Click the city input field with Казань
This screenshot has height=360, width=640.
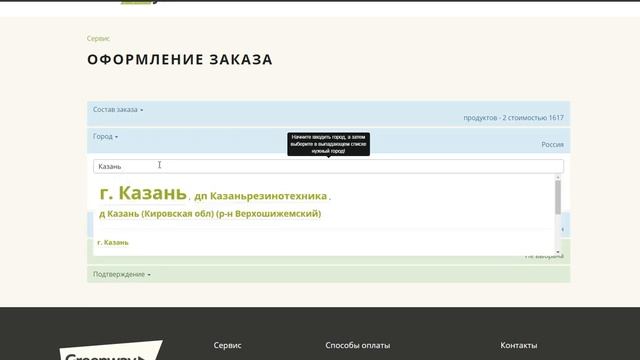click(328, 167)
